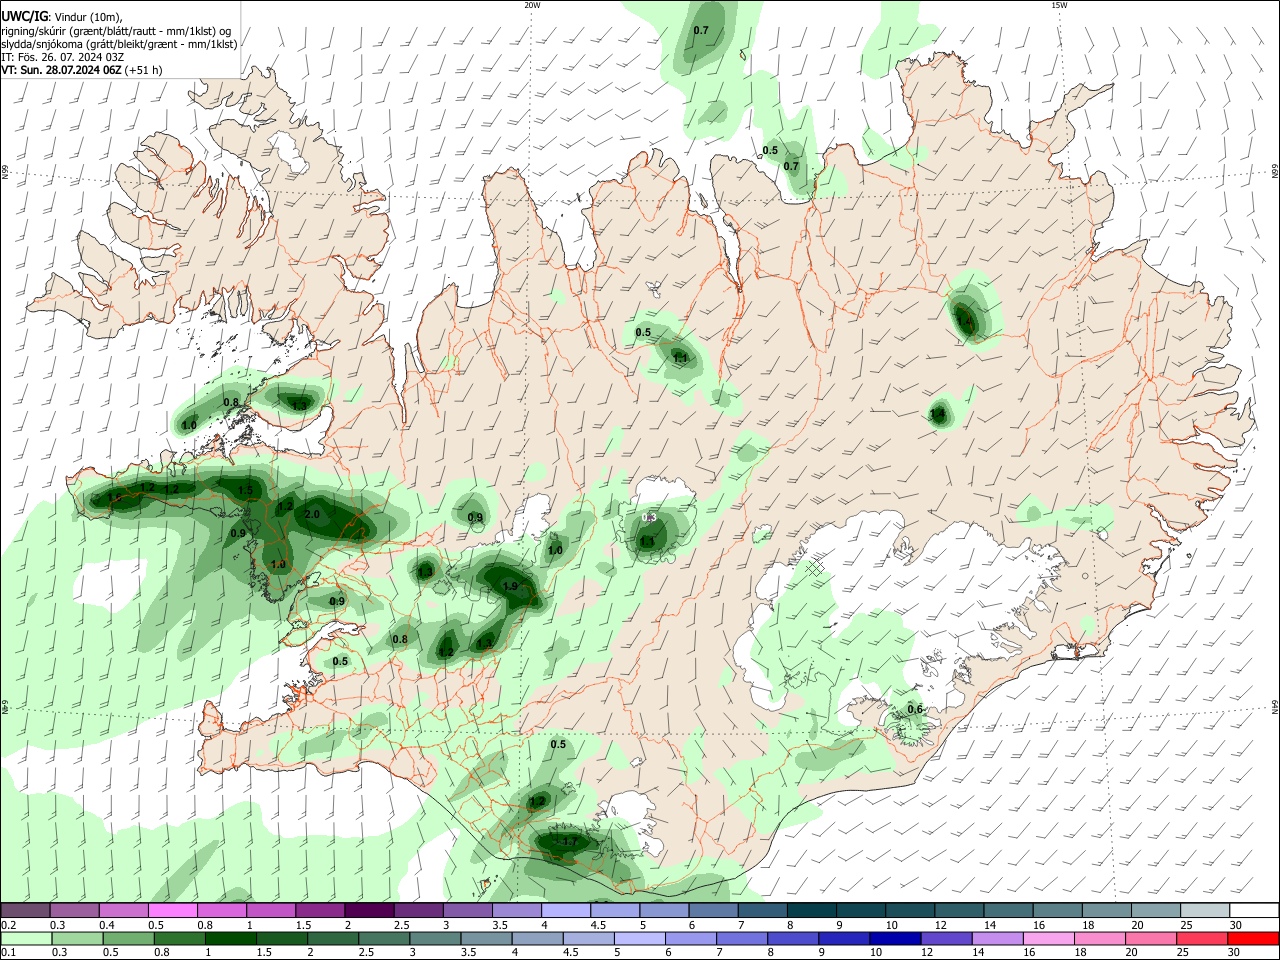
Task: Click the 20W longitude label
Action: click(532, 5)
